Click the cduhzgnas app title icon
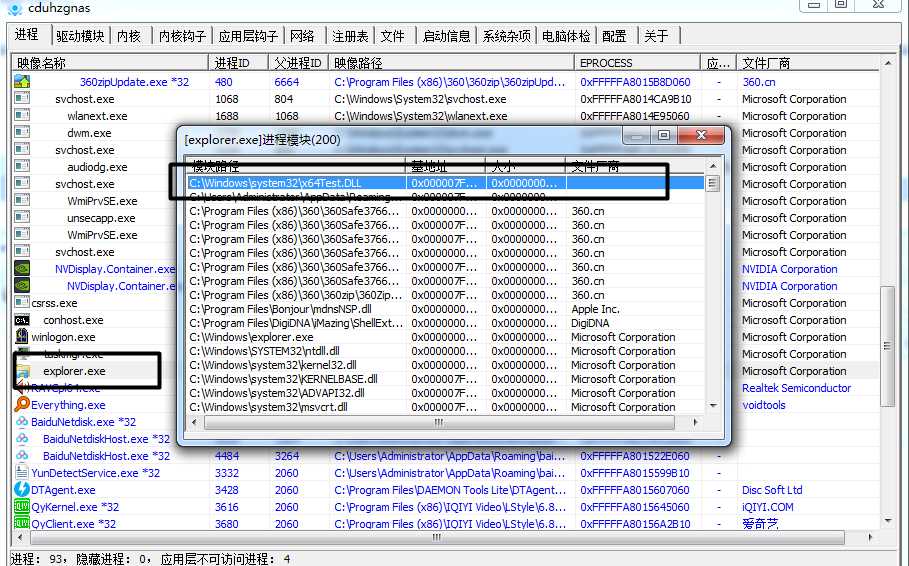The image size is (909, 566). 14,8
